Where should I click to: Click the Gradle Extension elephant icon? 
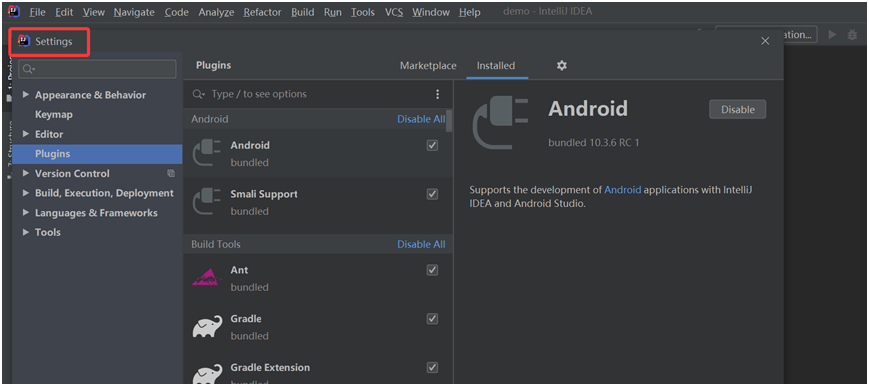(x=207, y=374)
